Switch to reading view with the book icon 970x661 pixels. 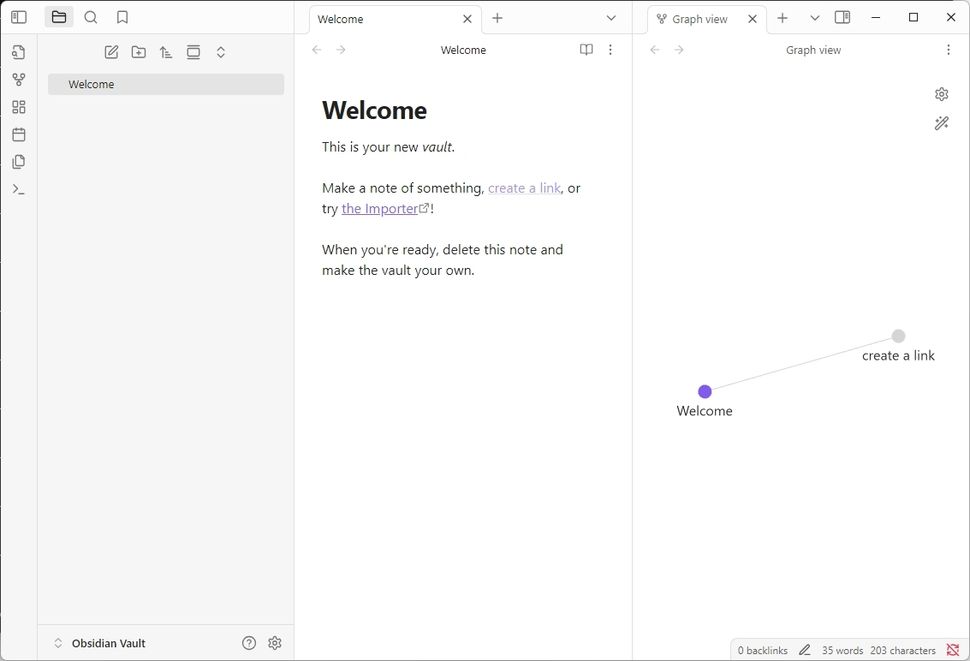[586, 49]
